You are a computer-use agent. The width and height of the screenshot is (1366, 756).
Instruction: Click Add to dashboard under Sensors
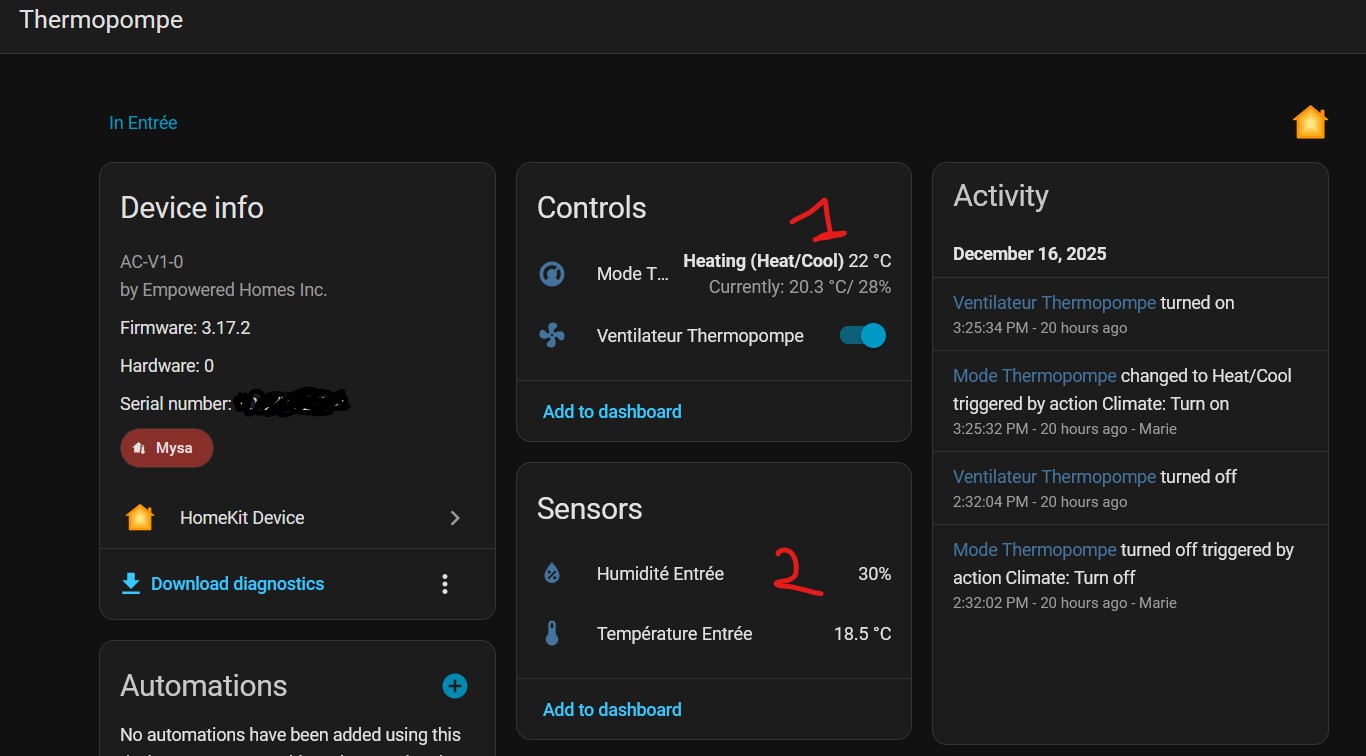click(x=612, y=710)
